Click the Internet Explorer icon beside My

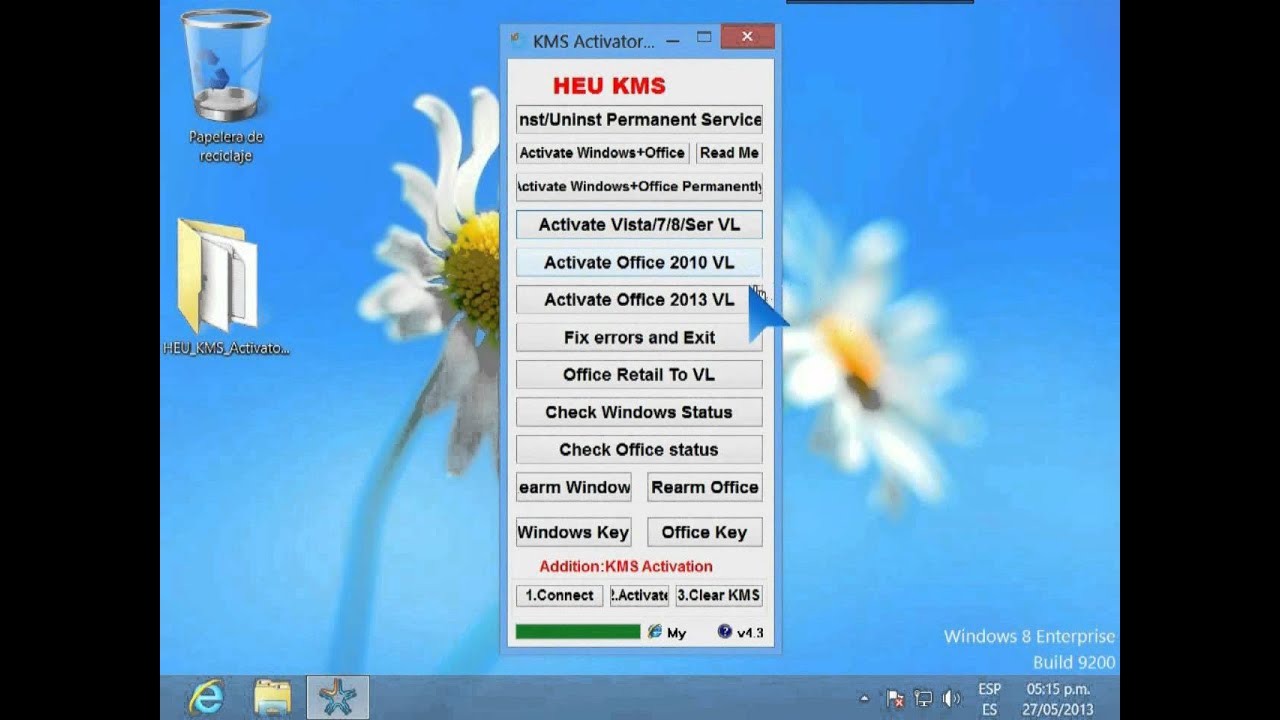click(655, 632)
